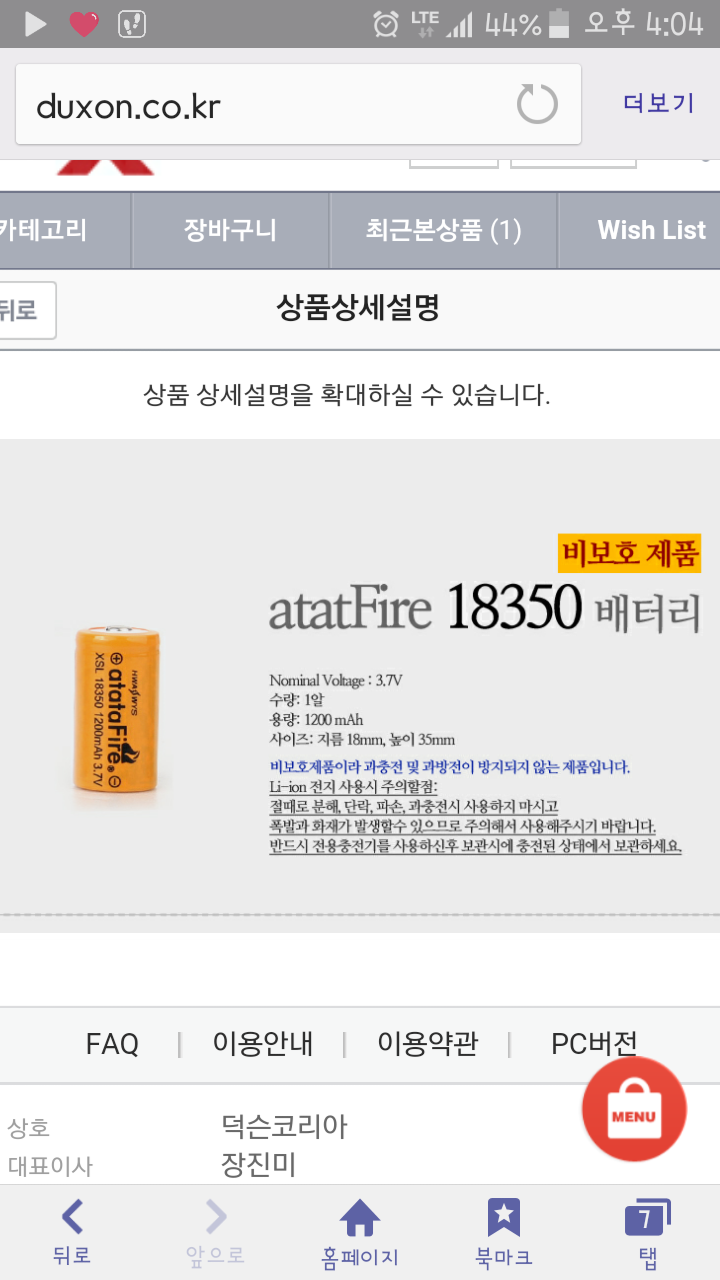Tap the footsteps pedometer status icon
This screenshot has width=720, height=1280.
132,24
